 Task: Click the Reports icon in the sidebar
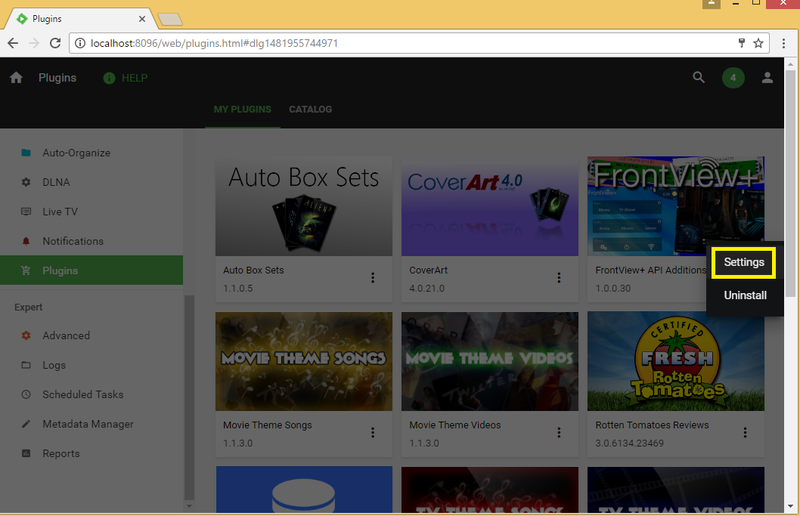(x=26, y=453)
